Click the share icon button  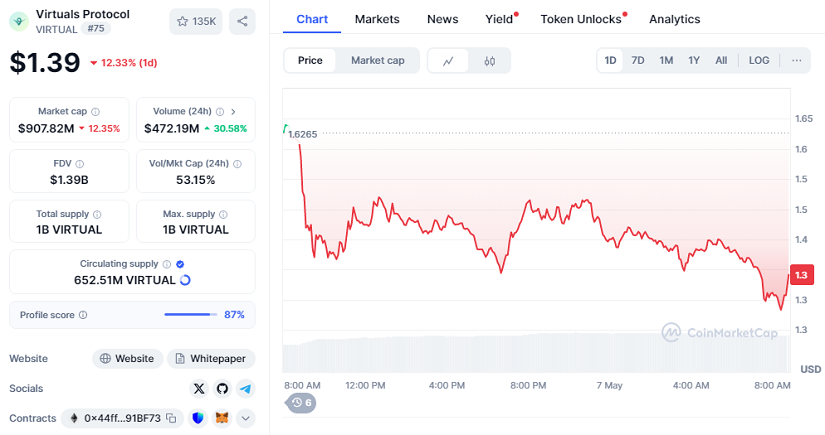click(x=242, y=21)
